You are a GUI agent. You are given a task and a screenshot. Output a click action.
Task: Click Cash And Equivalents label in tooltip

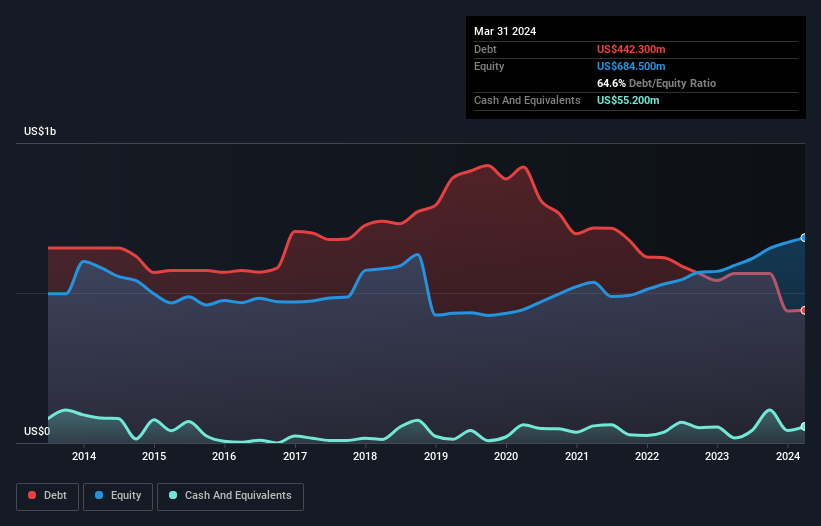click(527, 100)
